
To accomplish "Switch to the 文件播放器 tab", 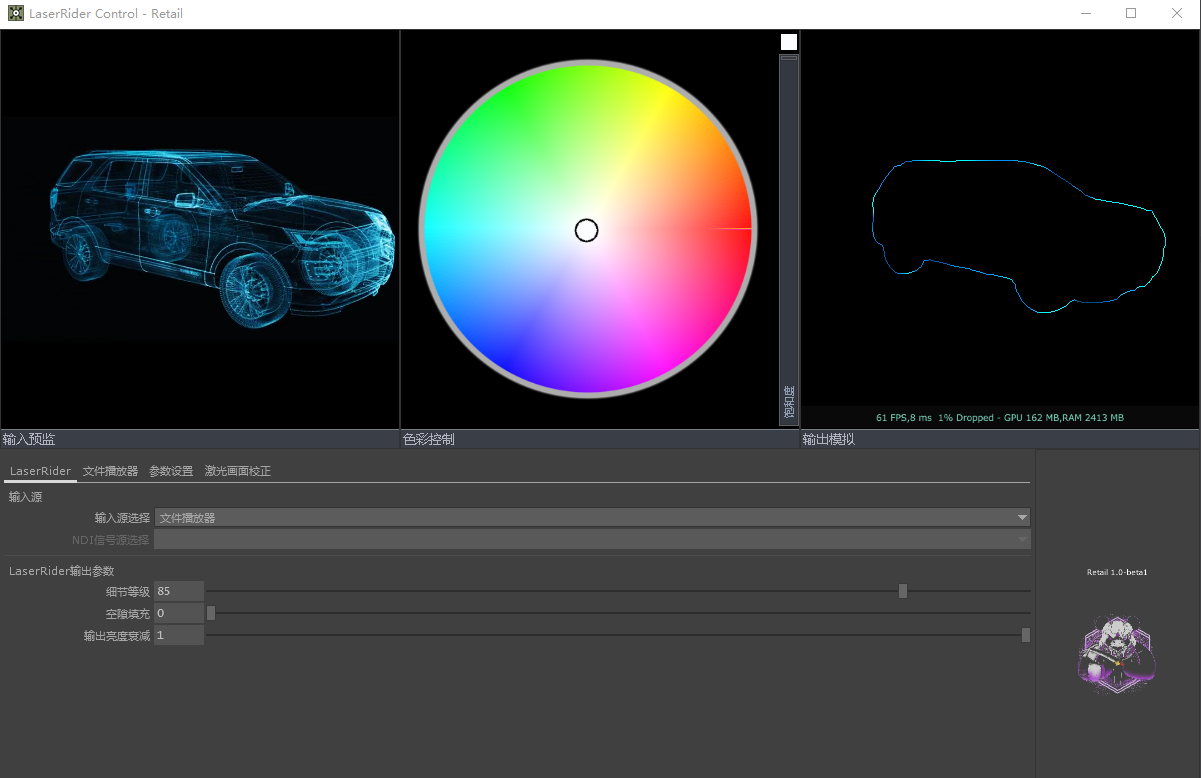I will click(x=110, y=471).
